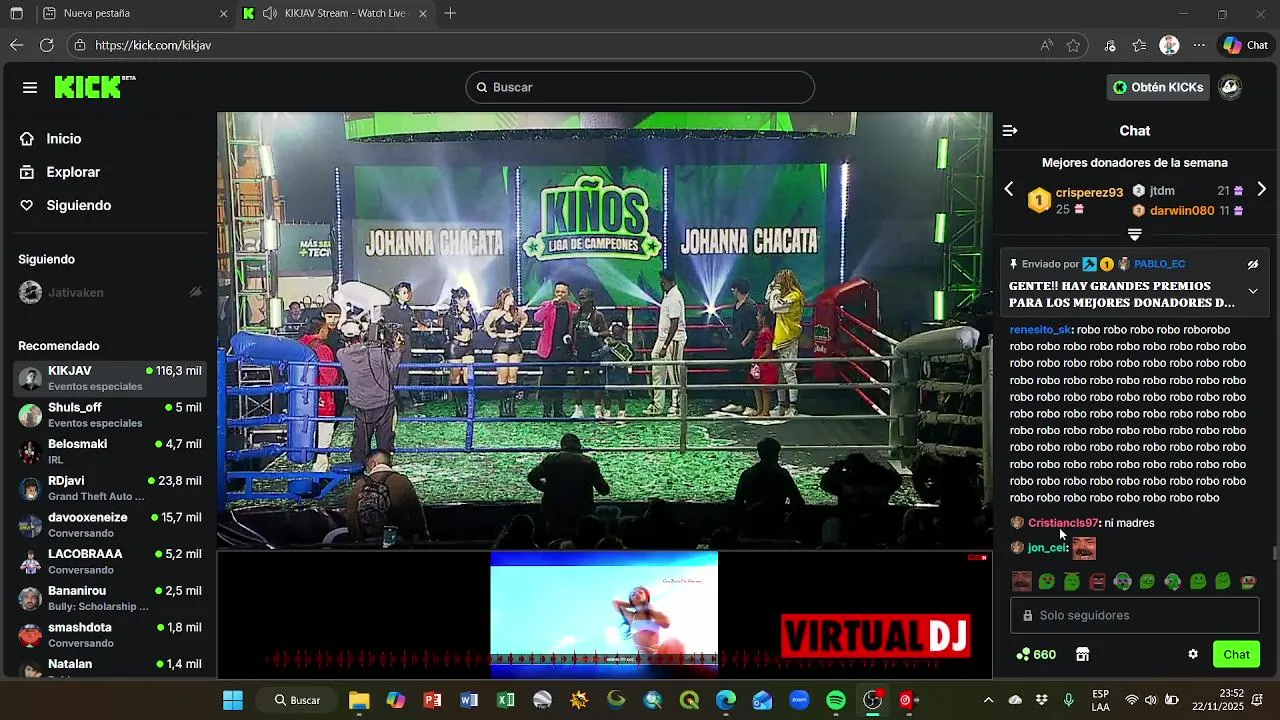The width and height of the screenshot is (1280, 720).
Task: Focus the Buscar search field
Action: pyautogui.click(x=640, y=87)
